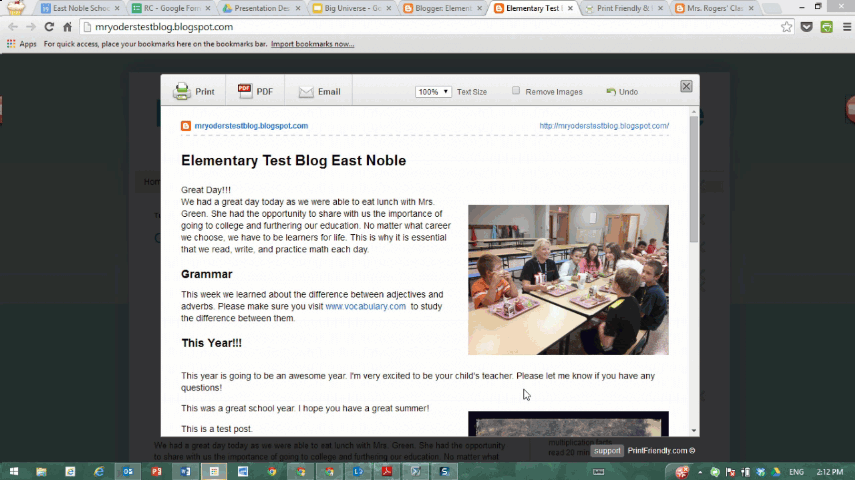Viewport: 855px width, 480px height.
Task: Reload the page
Action: coord(49,27)
